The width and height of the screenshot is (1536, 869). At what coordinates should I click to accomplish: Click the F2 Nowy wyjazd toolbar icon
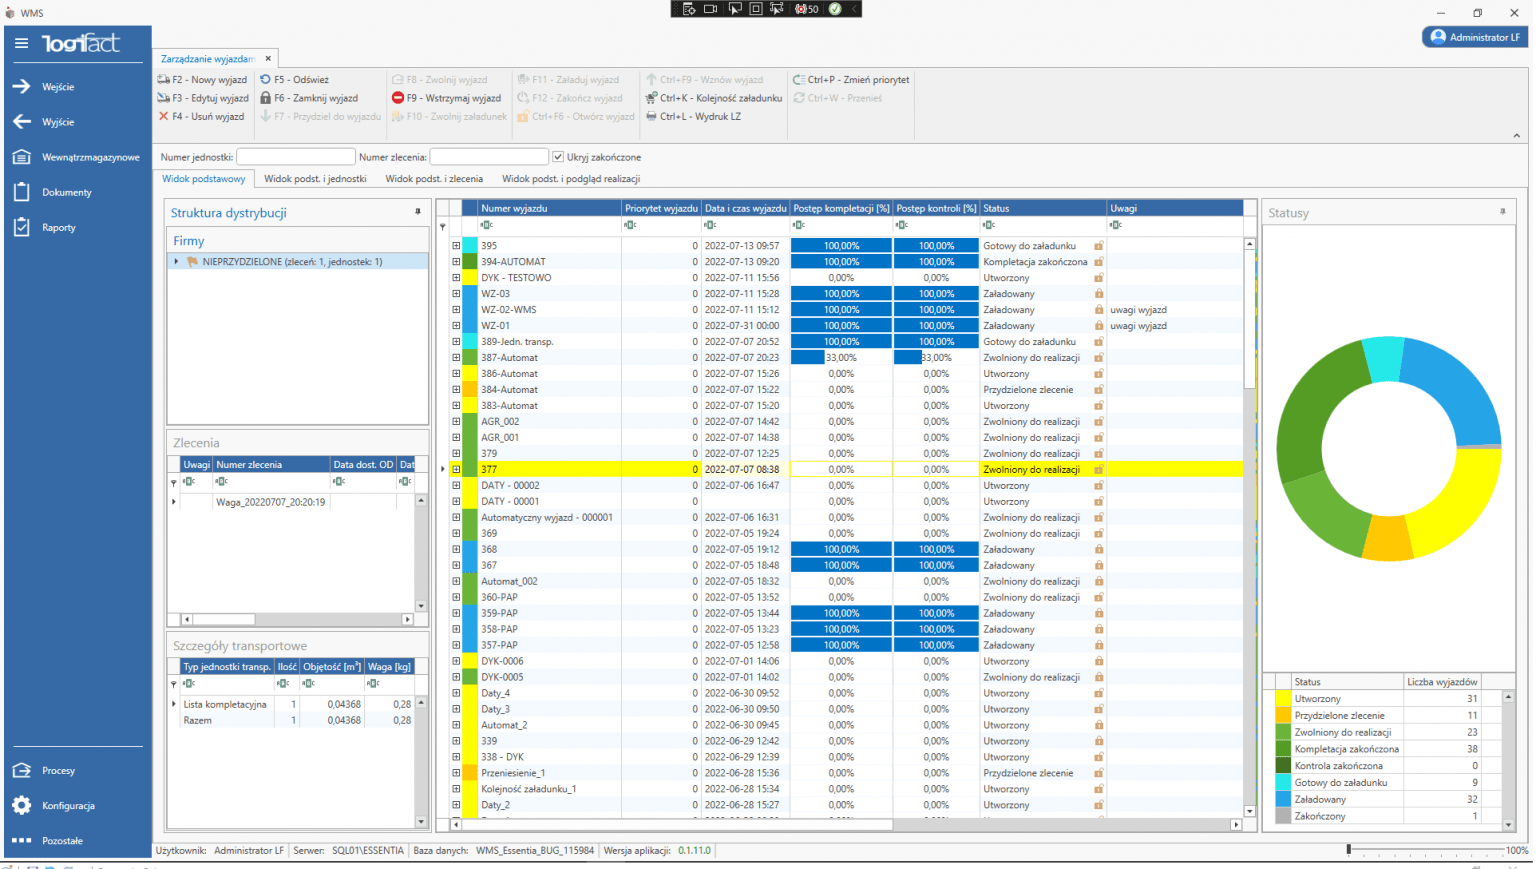[x=164, y=80]
